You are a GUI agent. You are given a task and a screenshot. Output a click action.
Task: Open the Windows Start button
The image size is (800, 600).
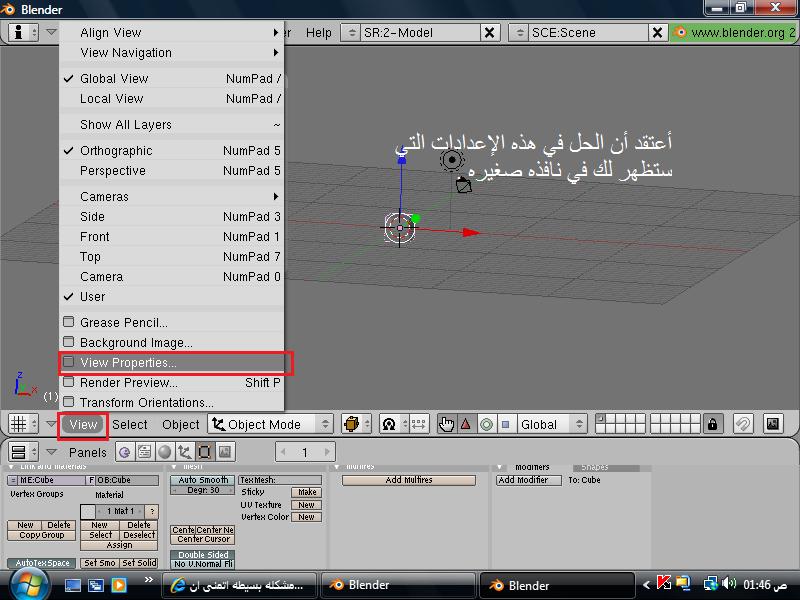point(29,585)
